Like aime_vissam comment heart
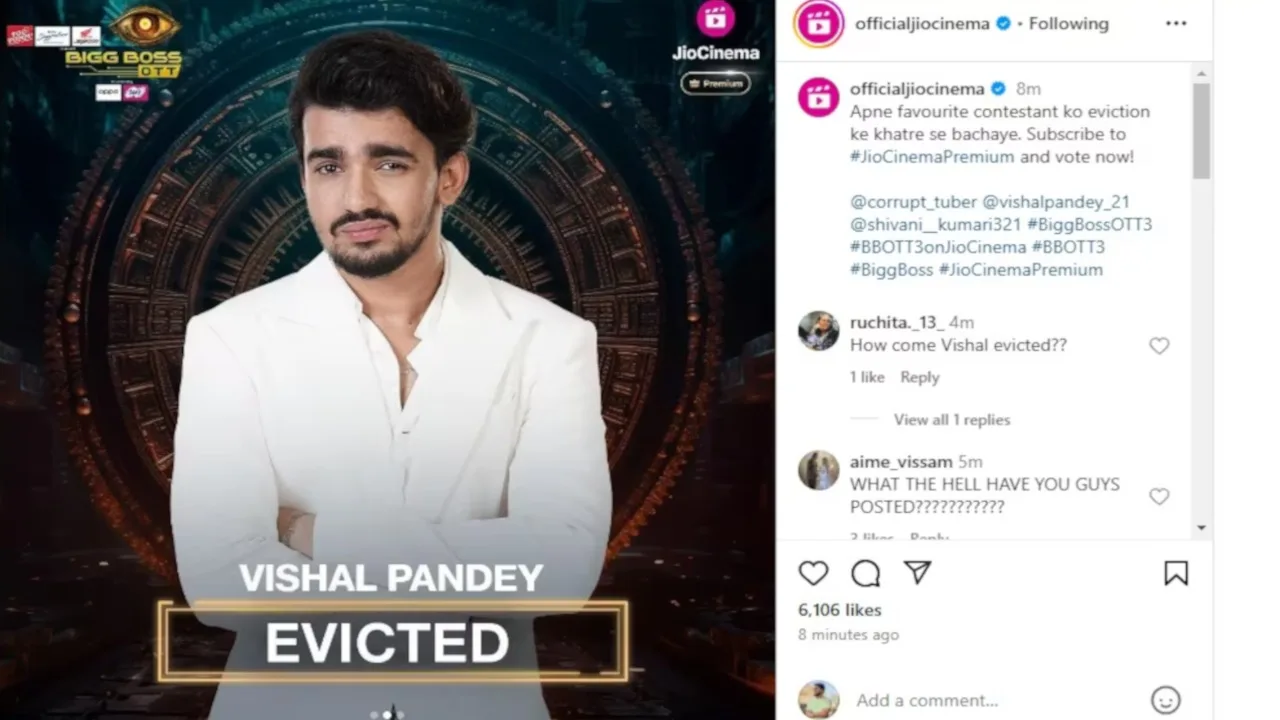The height and width of the screenshot is (720, 1280). pyautogui.click(x=1159, y=497)
